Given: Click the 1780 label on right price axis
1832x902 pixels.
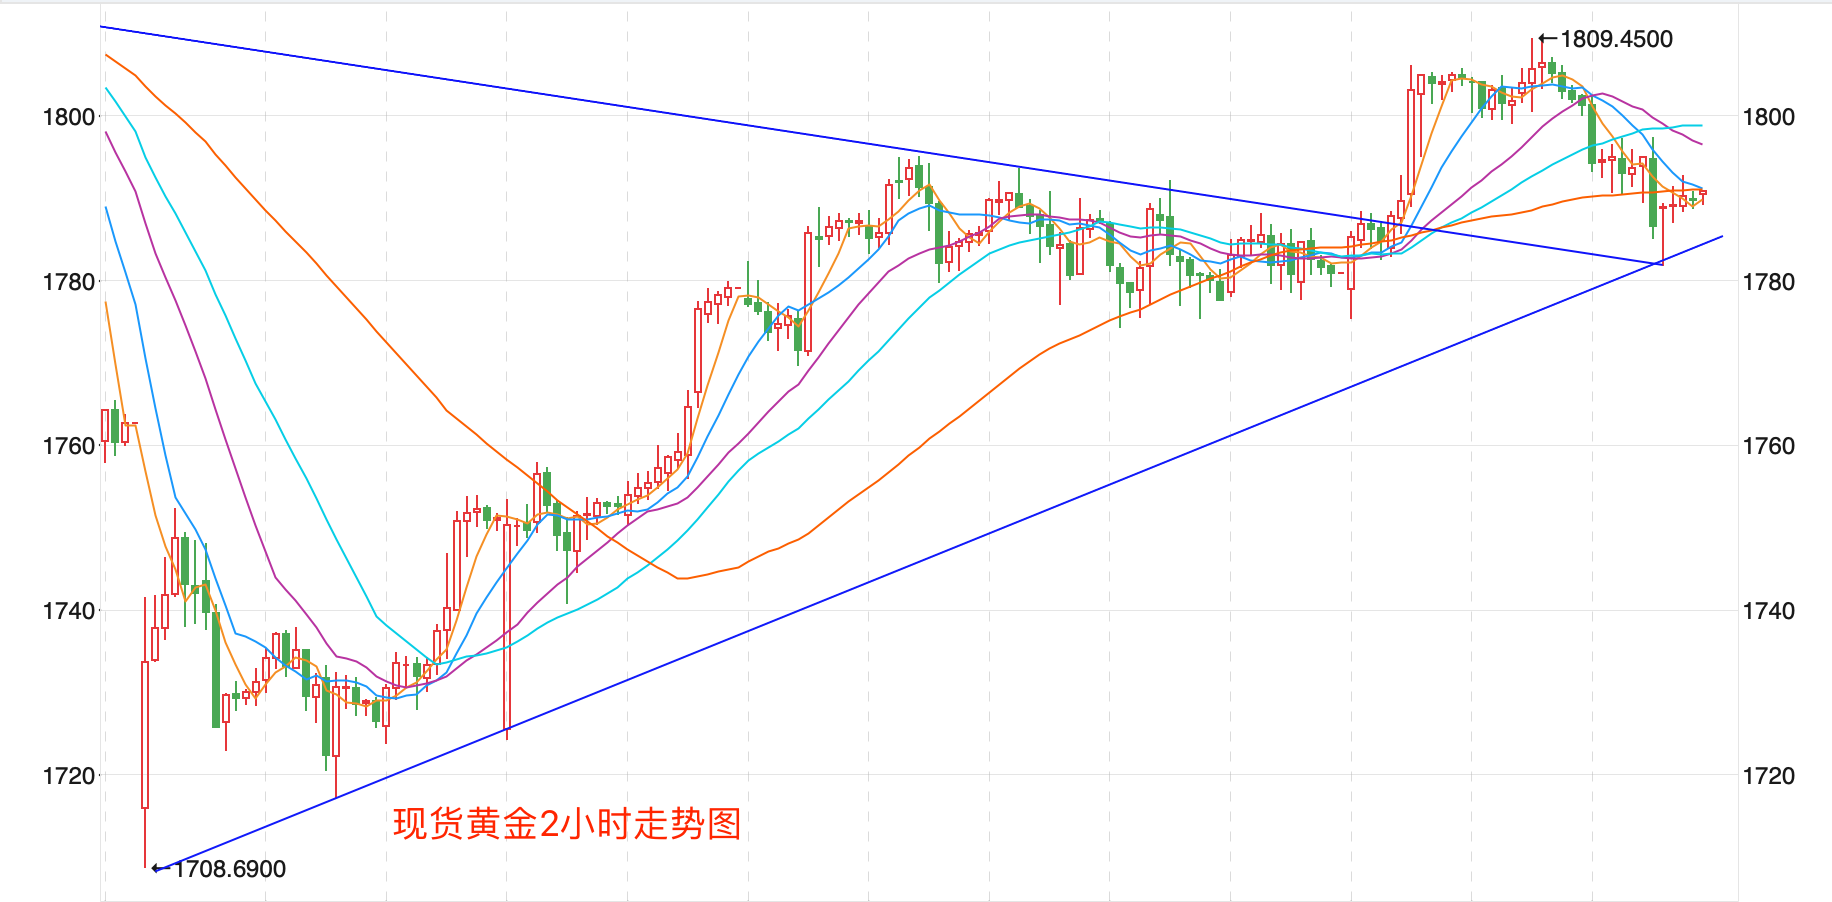Looking at the screenshot, I should (x=1768, y=282).
